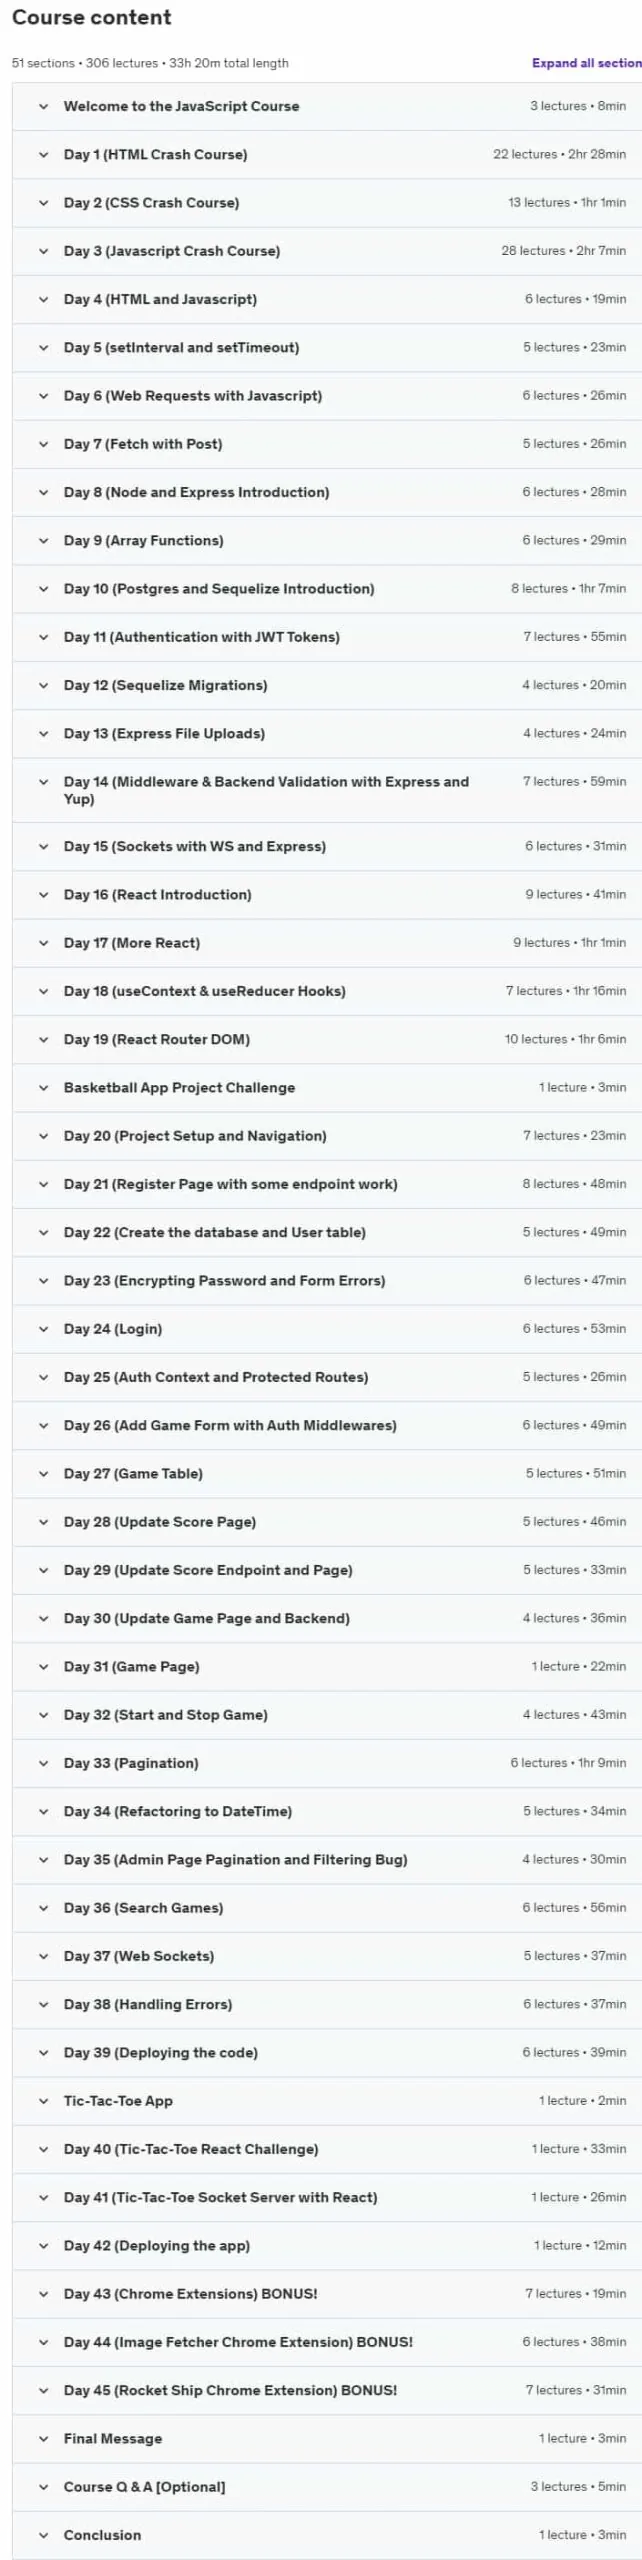This screenshot has height=2560, width=642.
Task: Click chevron beside Day 43 Chrome Extensions BONUS
Action: tap(43, 2294)
